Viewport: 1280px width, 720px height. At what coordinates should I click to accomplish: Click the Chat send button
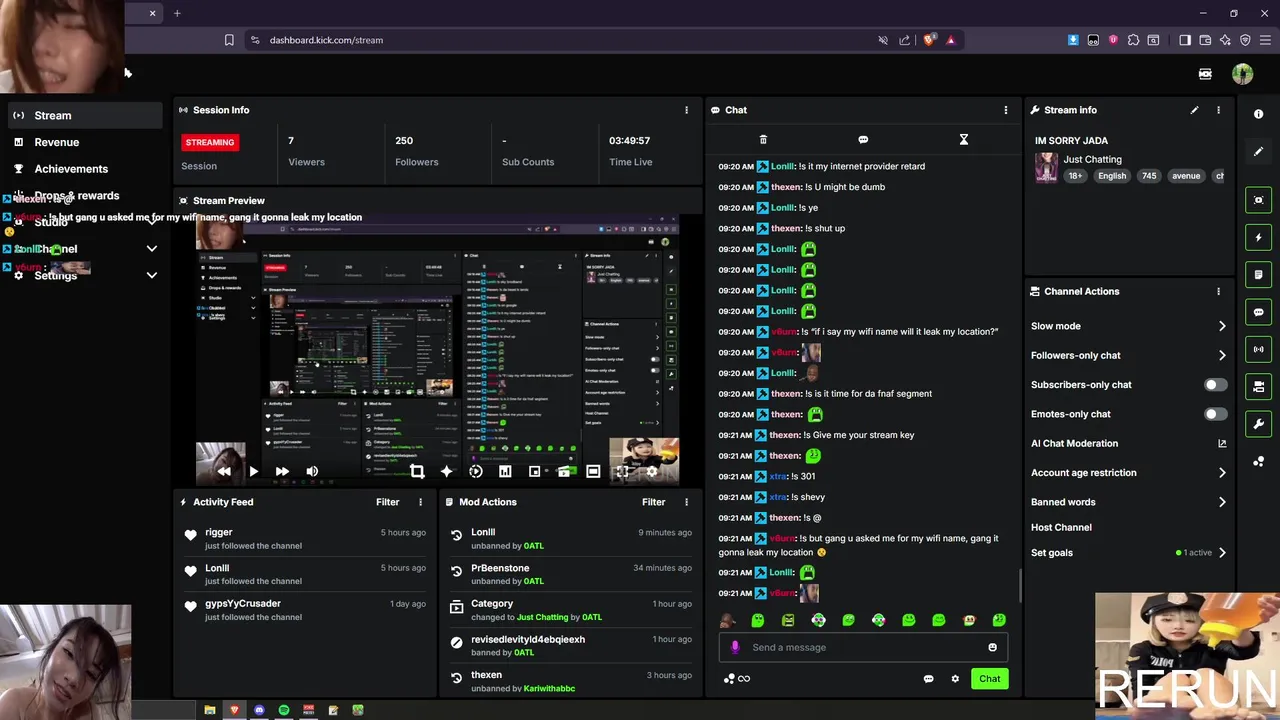(x=989, y=679)
